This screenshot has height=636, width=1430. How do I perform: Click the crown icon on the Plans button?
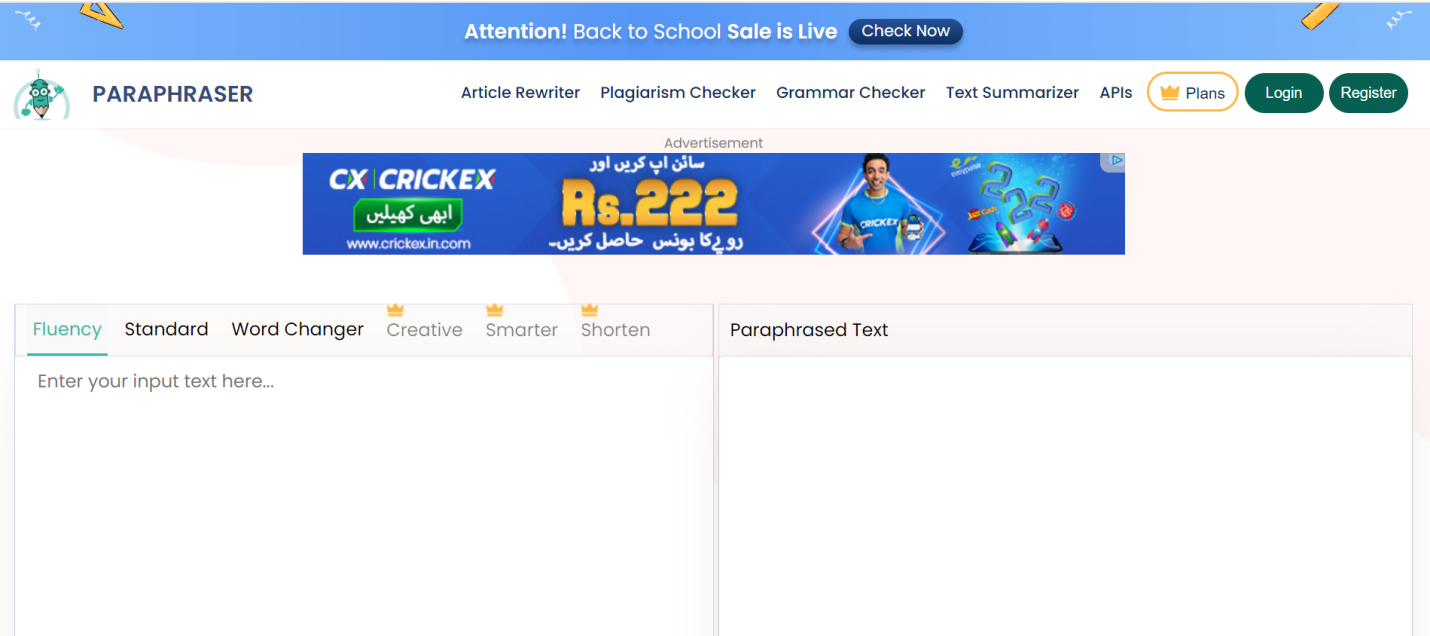(x=1169, y=93)
